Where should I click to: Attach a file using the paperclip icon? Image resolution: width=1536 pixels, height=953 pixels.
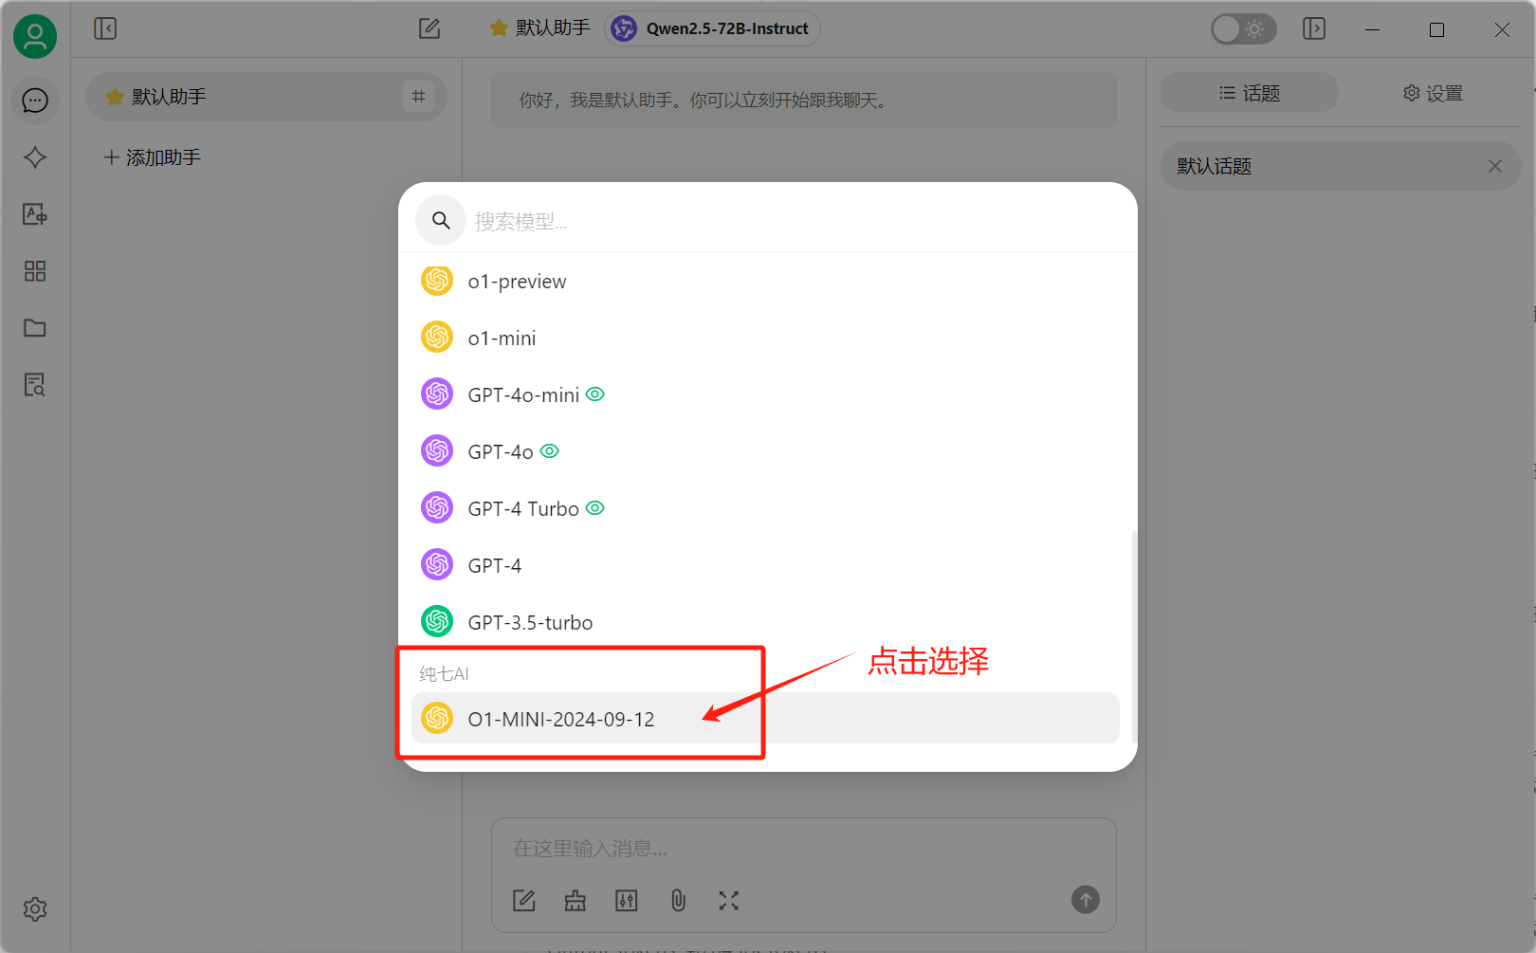click(678, 900)
